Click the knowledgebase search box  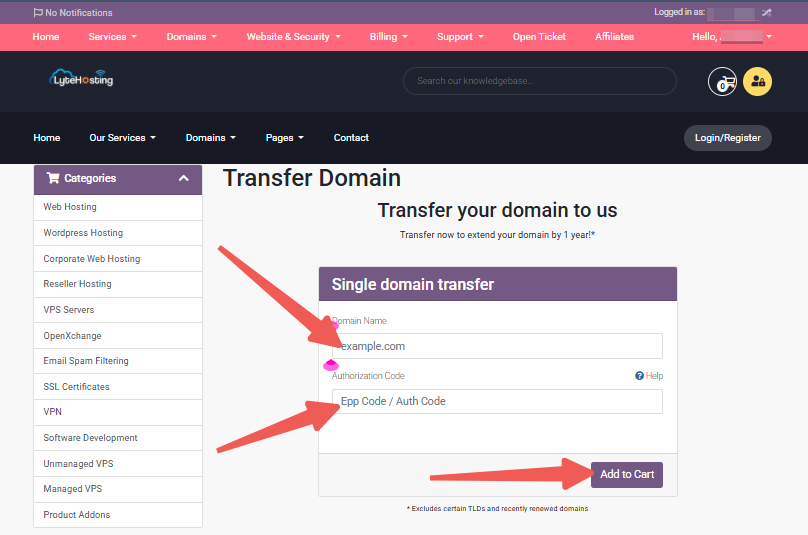(540, 81)
